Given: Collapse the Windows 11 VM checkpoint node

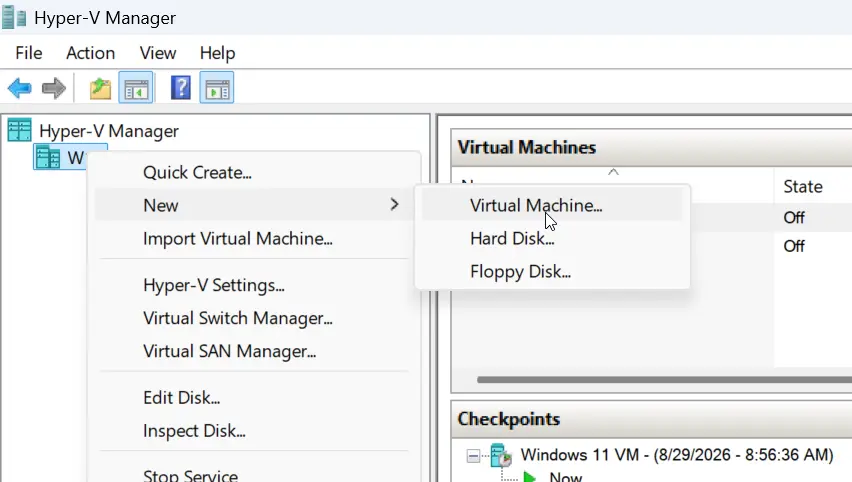Looking at the screenshot, I should tap(473, 455).
